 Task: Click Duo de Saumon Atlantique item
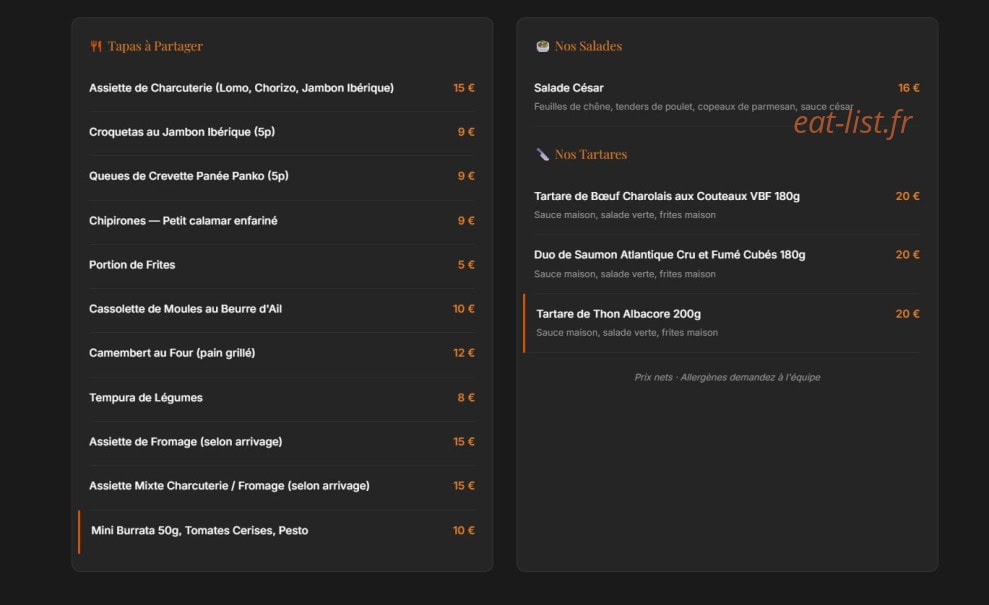coord(727,264)
